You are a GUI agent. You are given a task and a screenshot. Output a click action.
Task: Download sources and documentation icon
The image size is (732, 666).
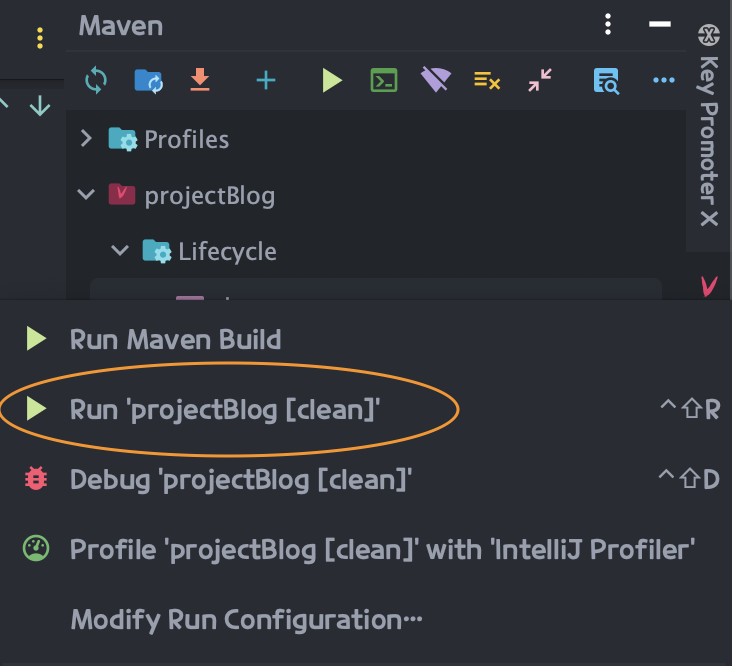coord(200,80)
